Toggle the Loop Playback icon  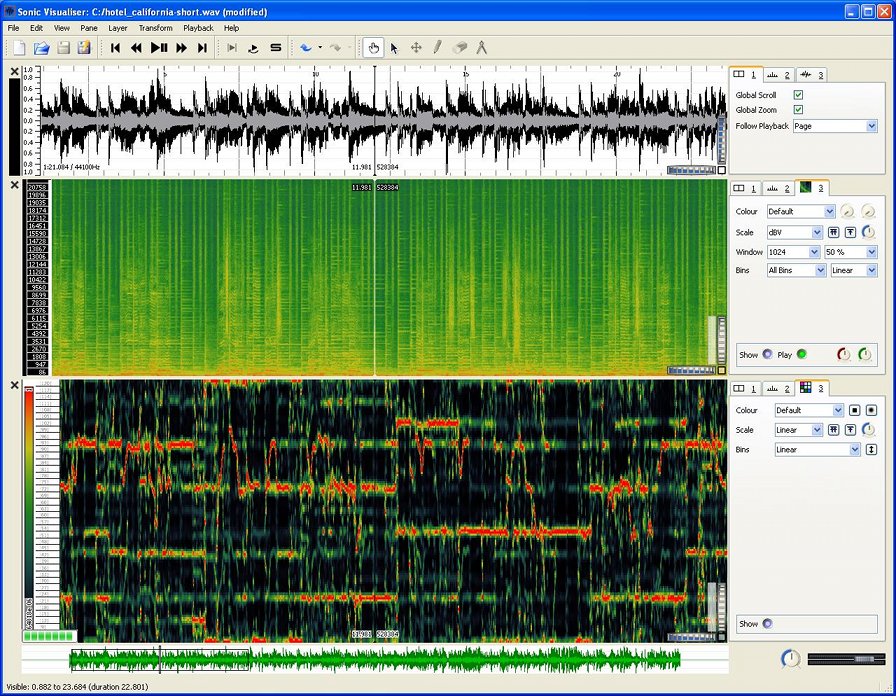(253, 48)
